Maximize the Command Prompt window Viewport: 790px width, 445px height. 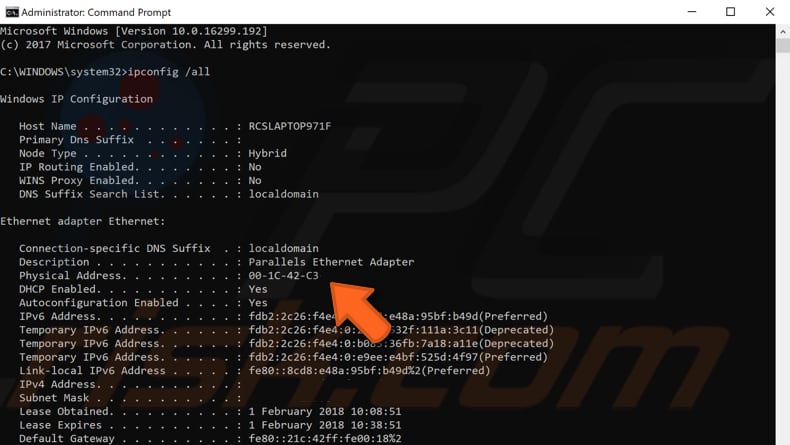(x=730, y=12)
